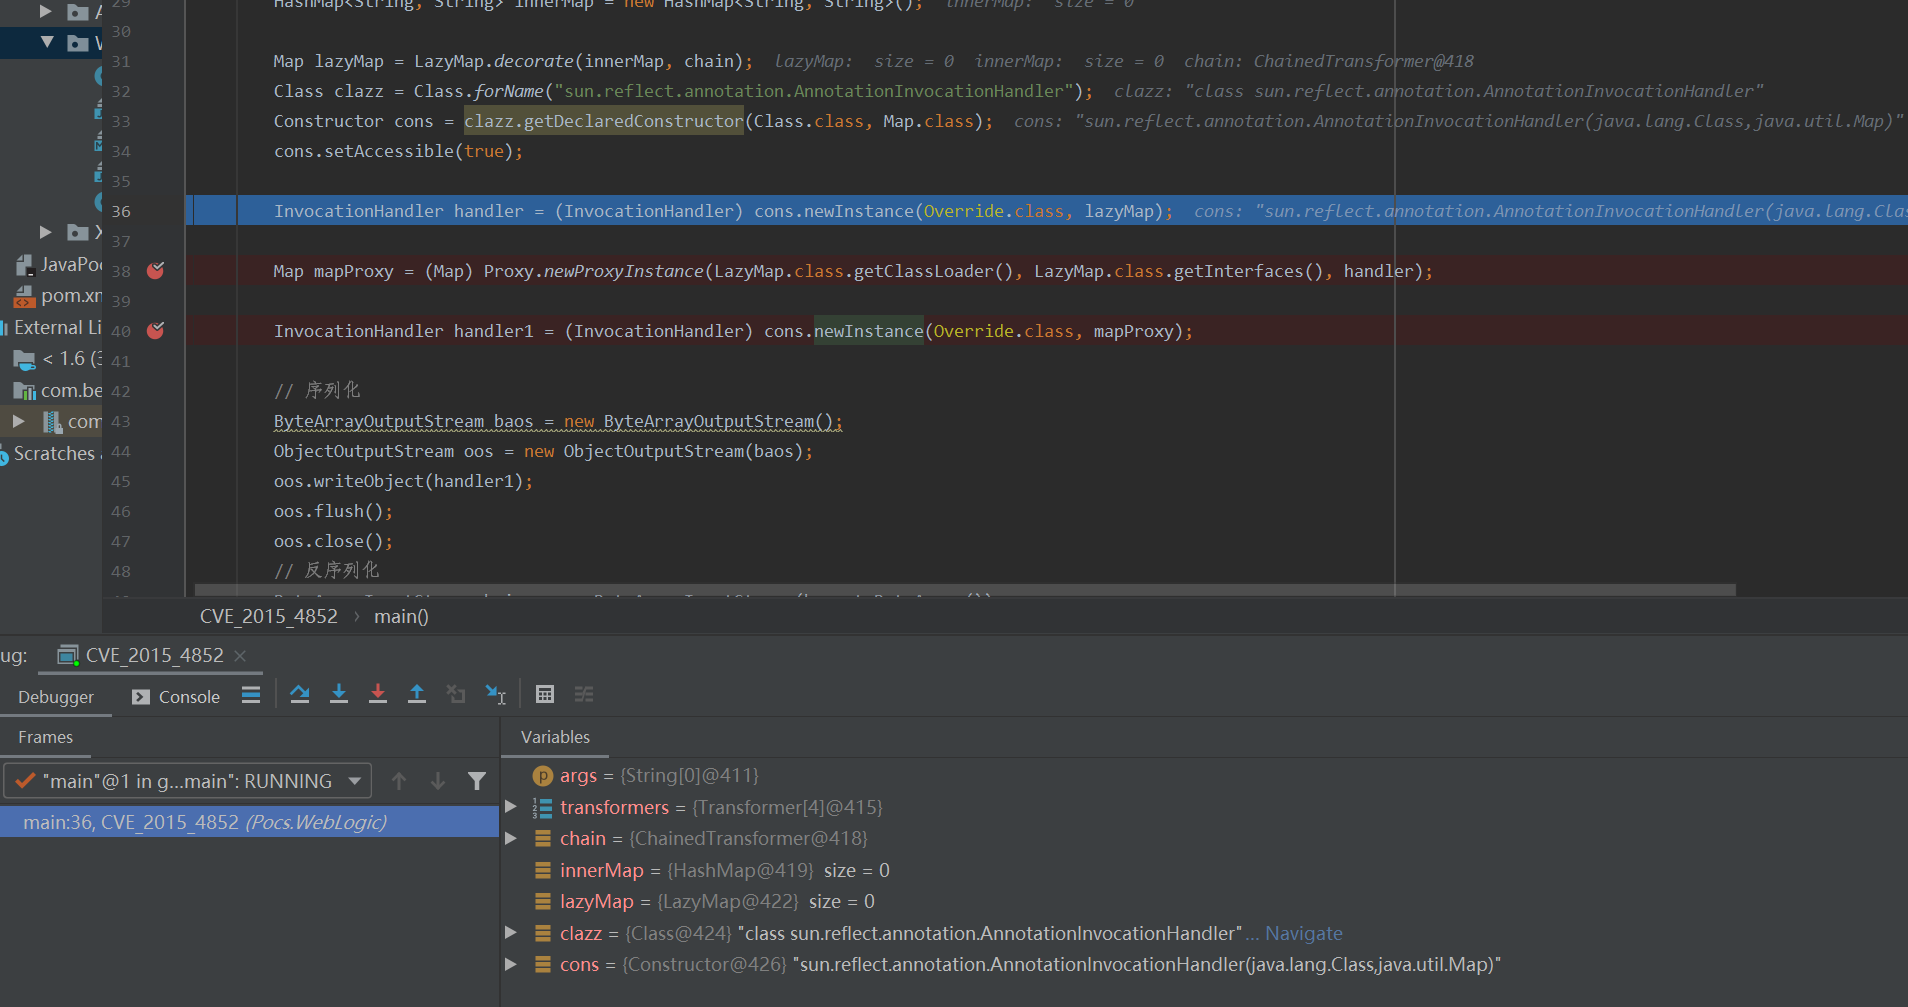The width and height of the screenshot is (1908, 1007).
Task: Click the Step Out up-arrow icon
Action: coord(417,694)
